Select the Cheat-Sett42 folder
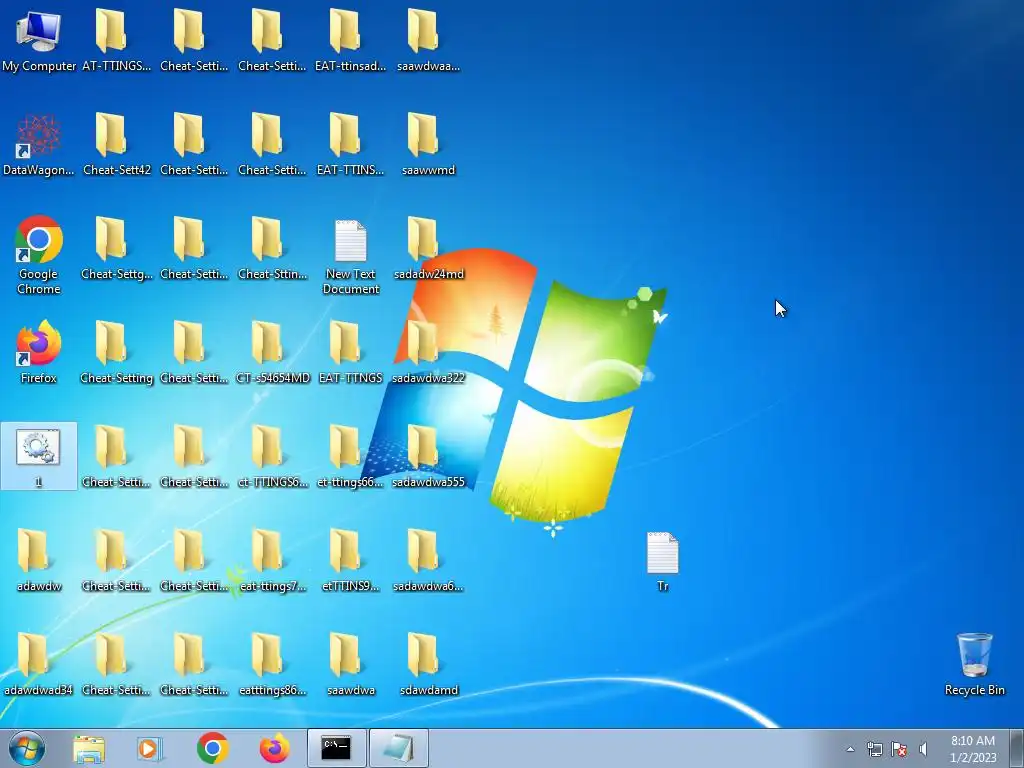Viewport: 1024px width, 768px height. tap(116, 144)
